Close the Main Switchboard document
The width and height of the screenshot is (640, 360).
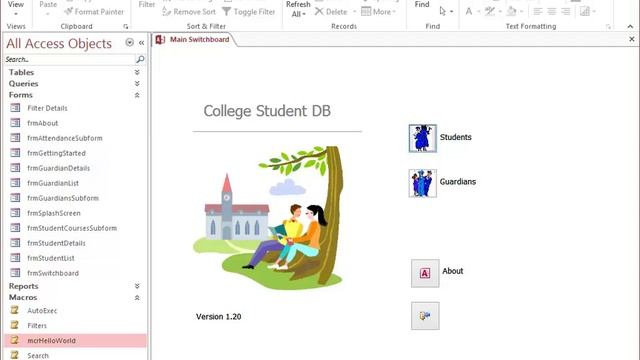tap(632, 39)
